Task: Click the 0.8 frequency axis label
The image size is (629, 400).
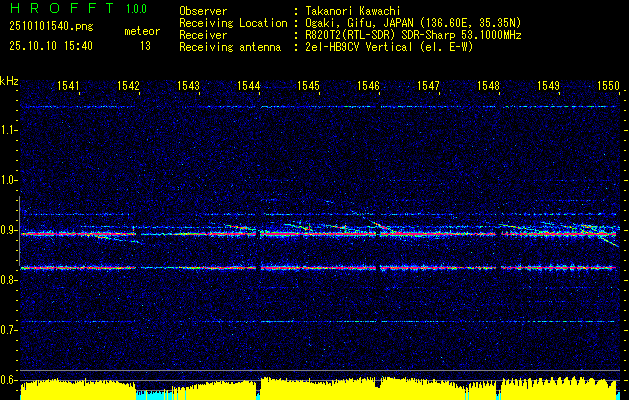Action: (8, 280)
